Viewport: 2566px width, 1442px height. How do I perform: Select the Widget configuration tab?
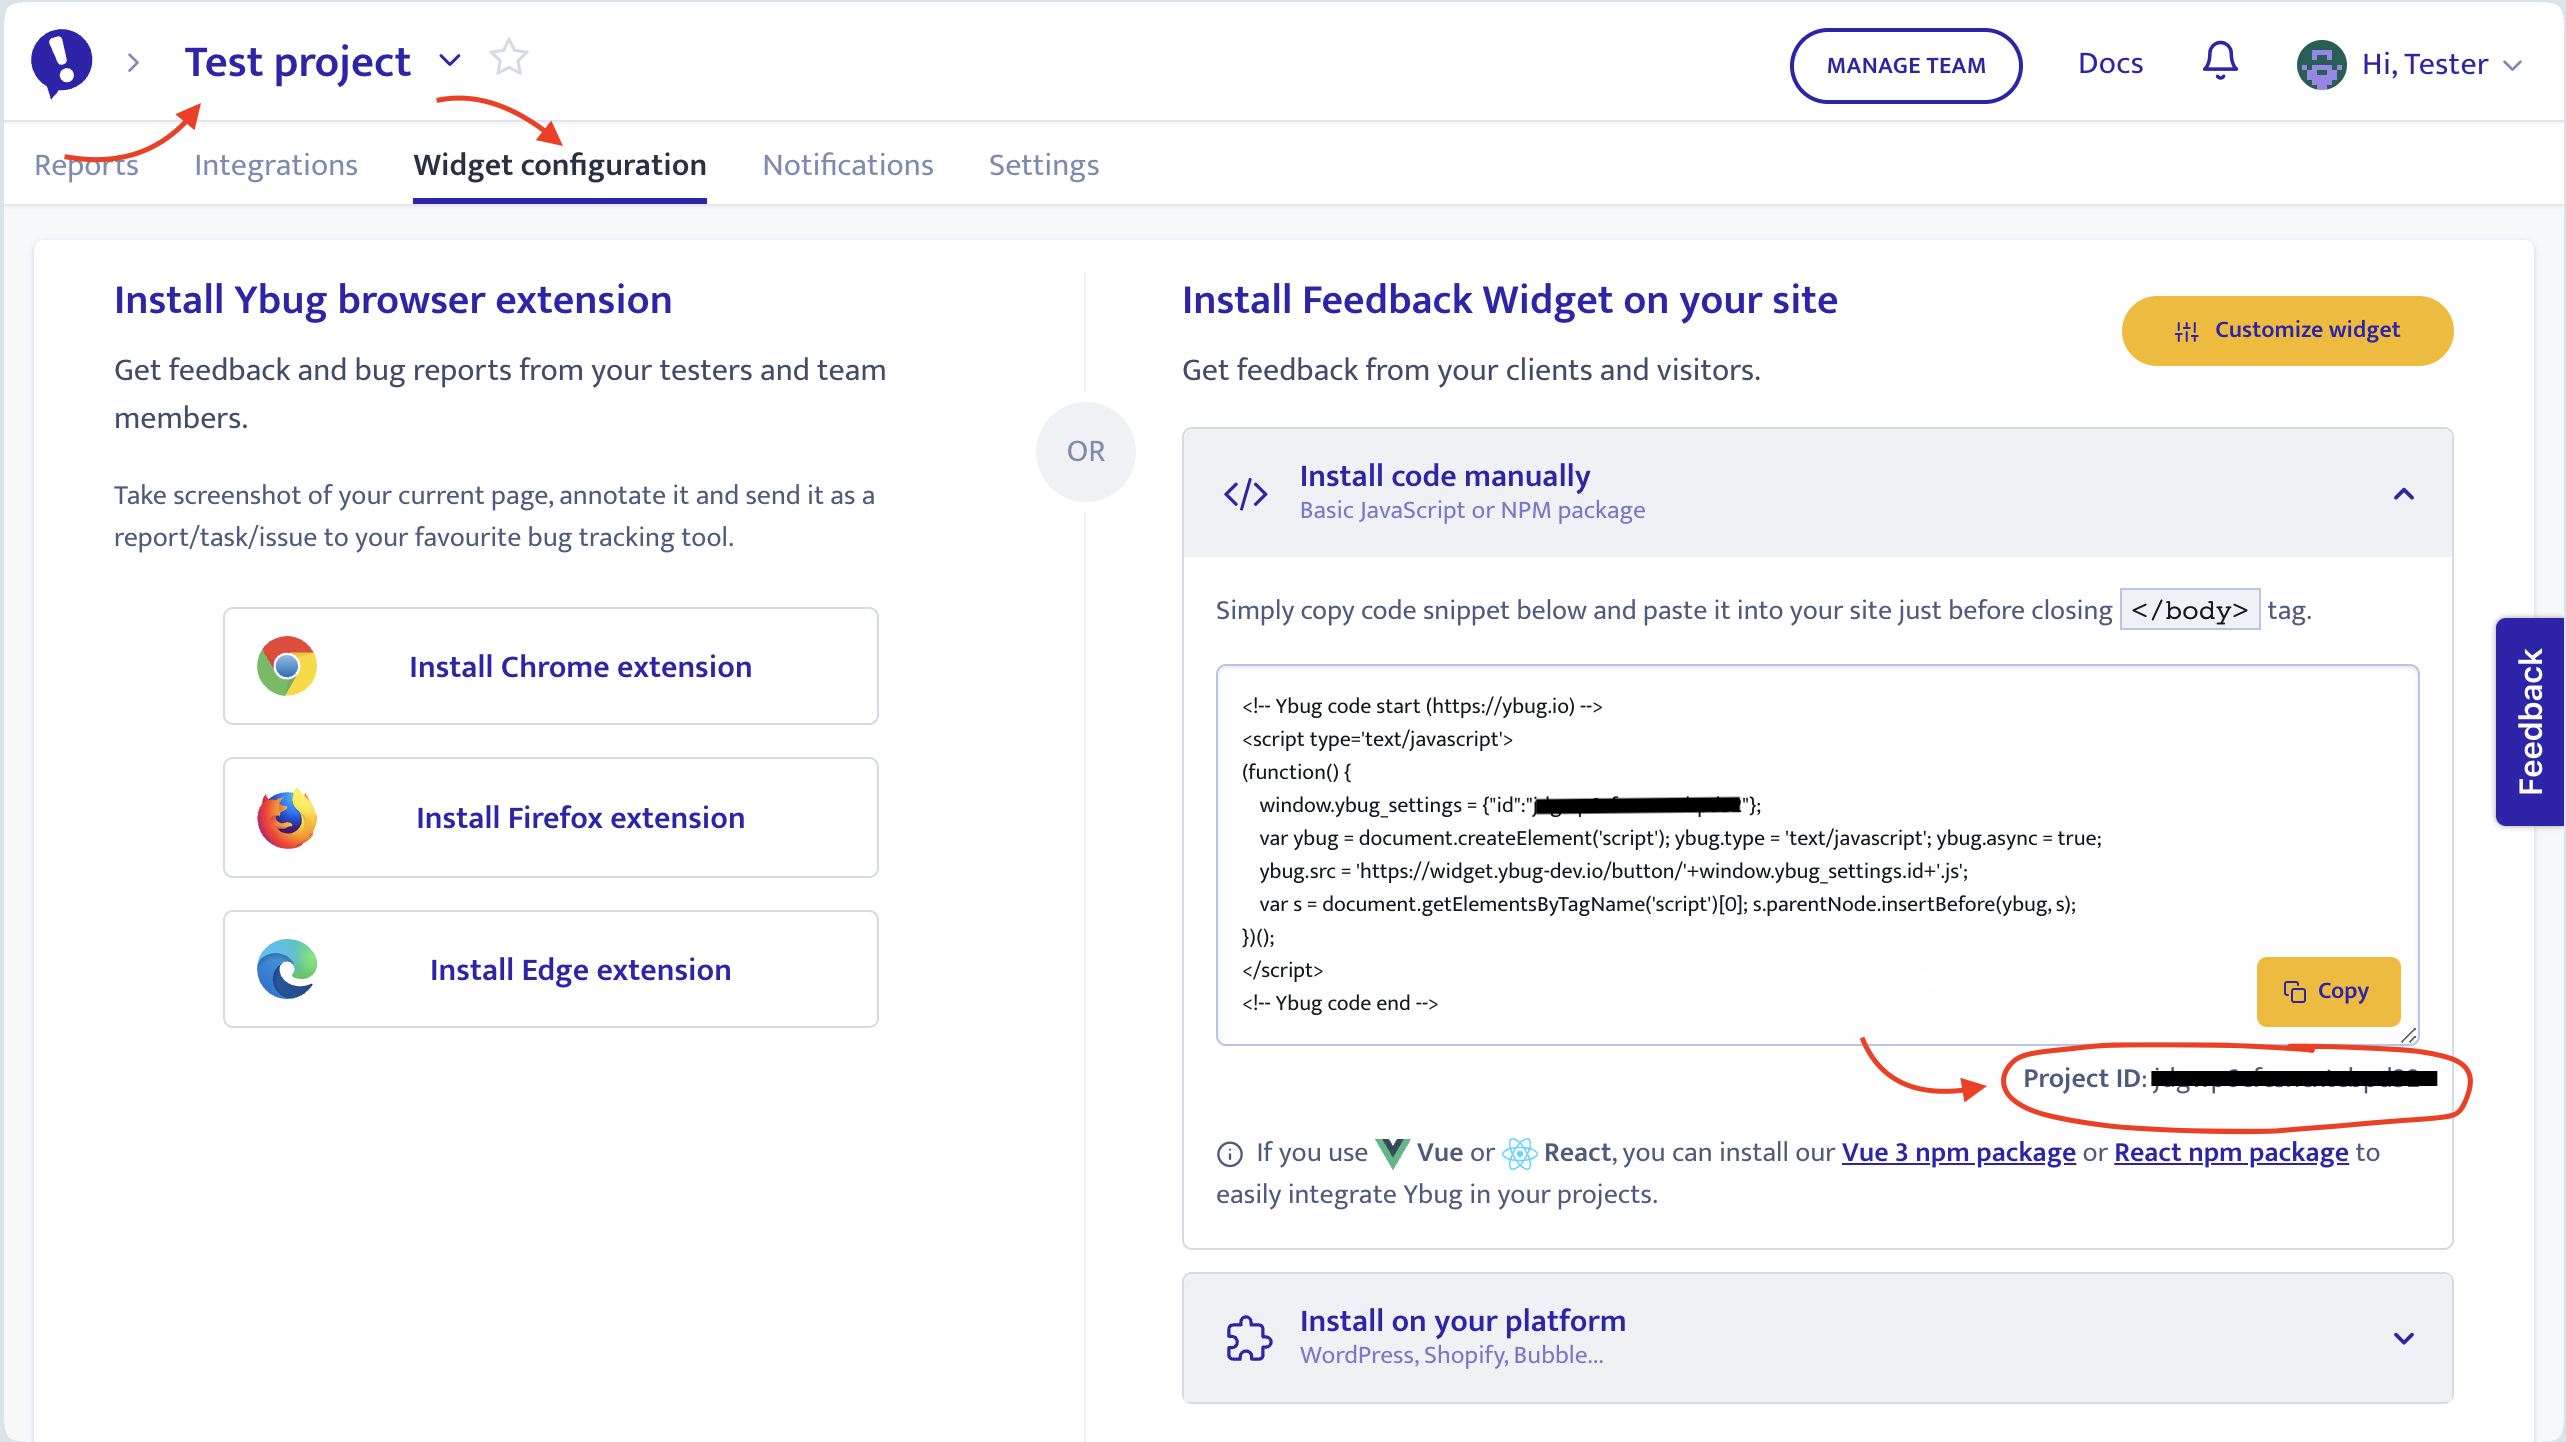pyautogui.click(x=560, y=165)
